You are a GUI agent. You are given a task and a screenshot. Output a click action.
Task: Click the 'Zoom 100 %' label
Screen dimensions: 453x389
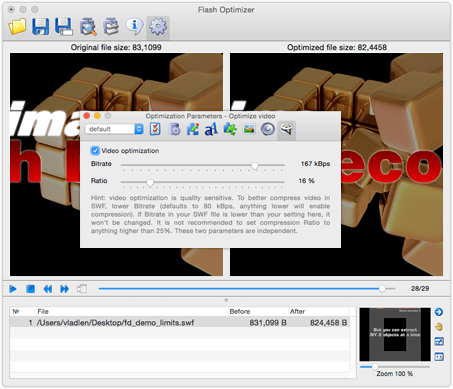(395, 374)
